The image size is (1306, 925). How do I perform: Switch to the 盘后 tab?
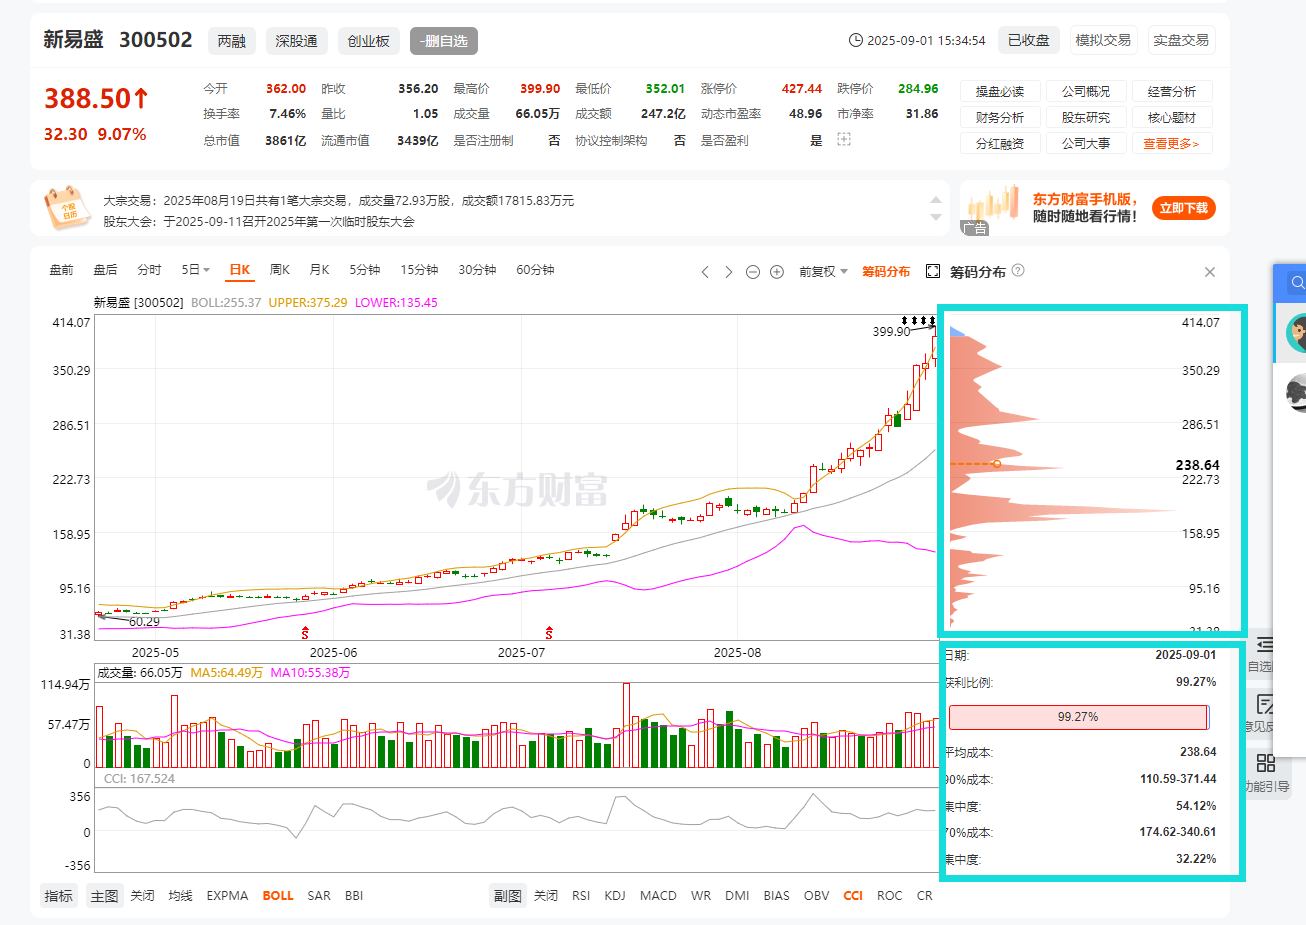pyautogui.click(x=105, y=270)
